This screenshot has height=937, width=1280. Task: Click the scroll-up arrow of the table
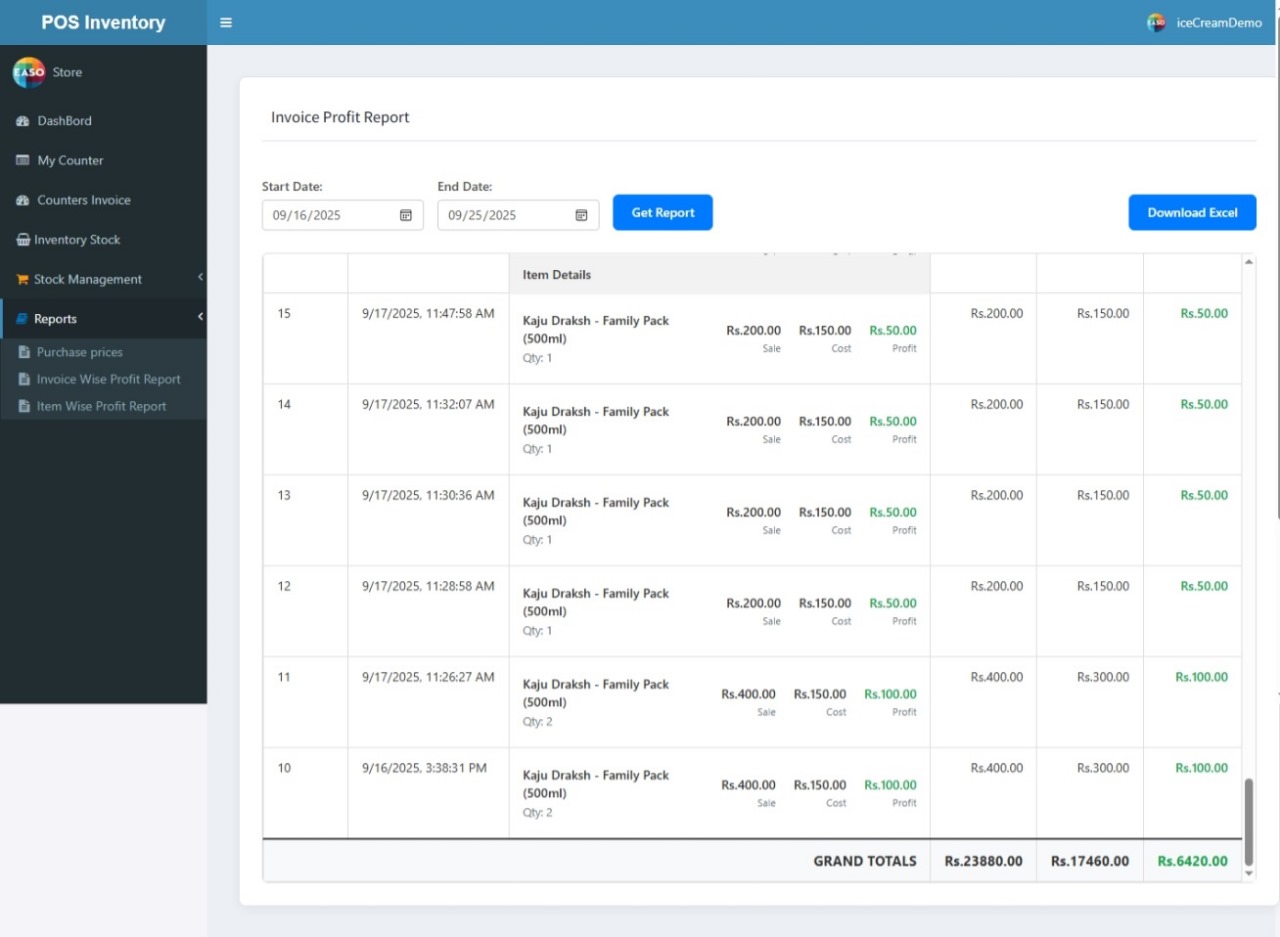1248,262
